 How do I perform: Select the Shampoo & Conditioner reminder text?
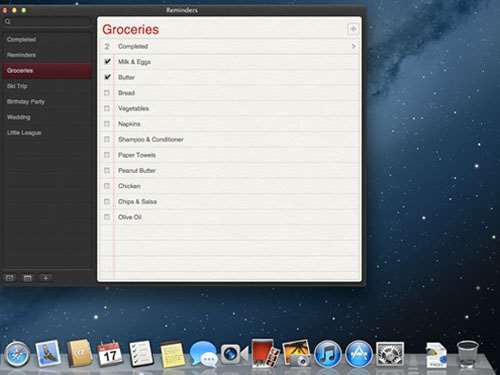[x=151, y=139]
